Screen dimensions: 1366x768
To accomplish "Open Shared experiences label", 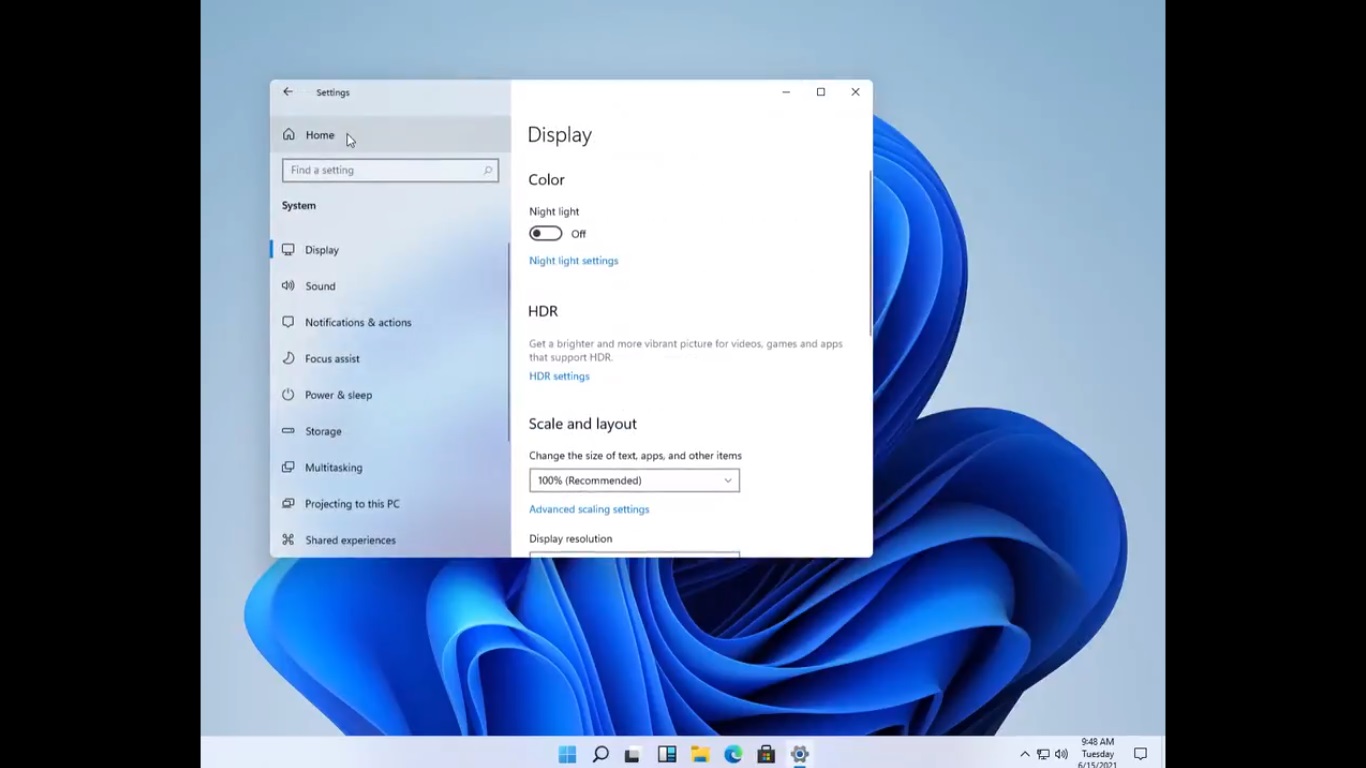I will 350,540.
